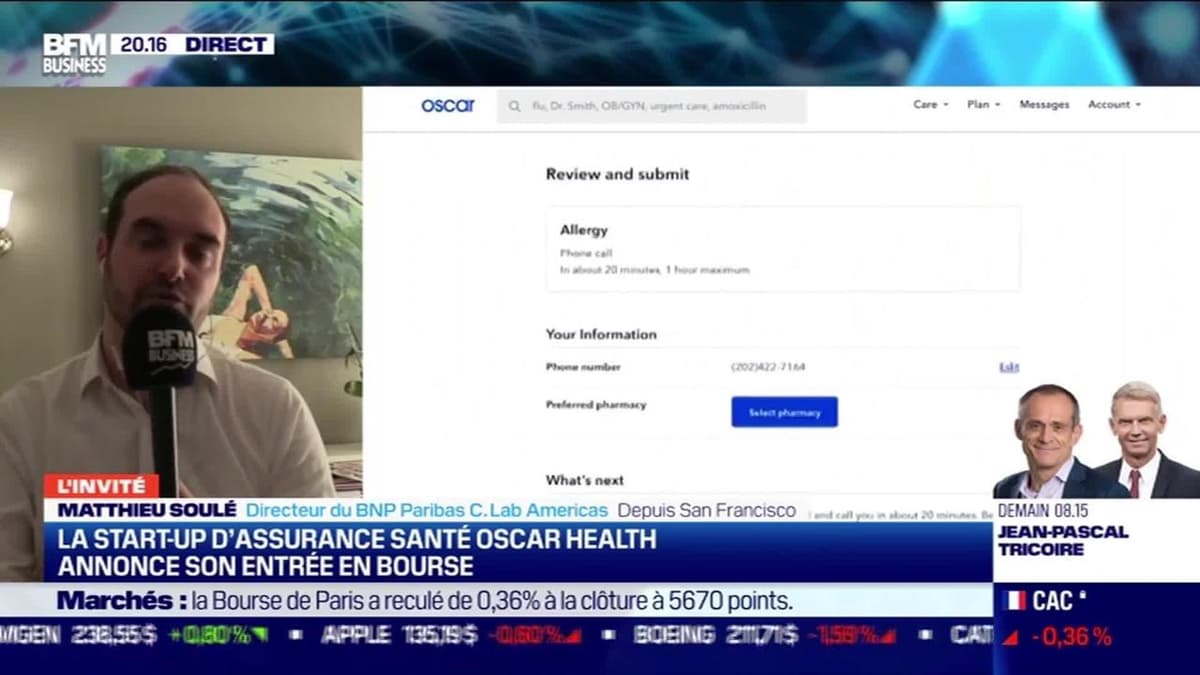
Task: Edit the phone number
Action: [1009, 367]
